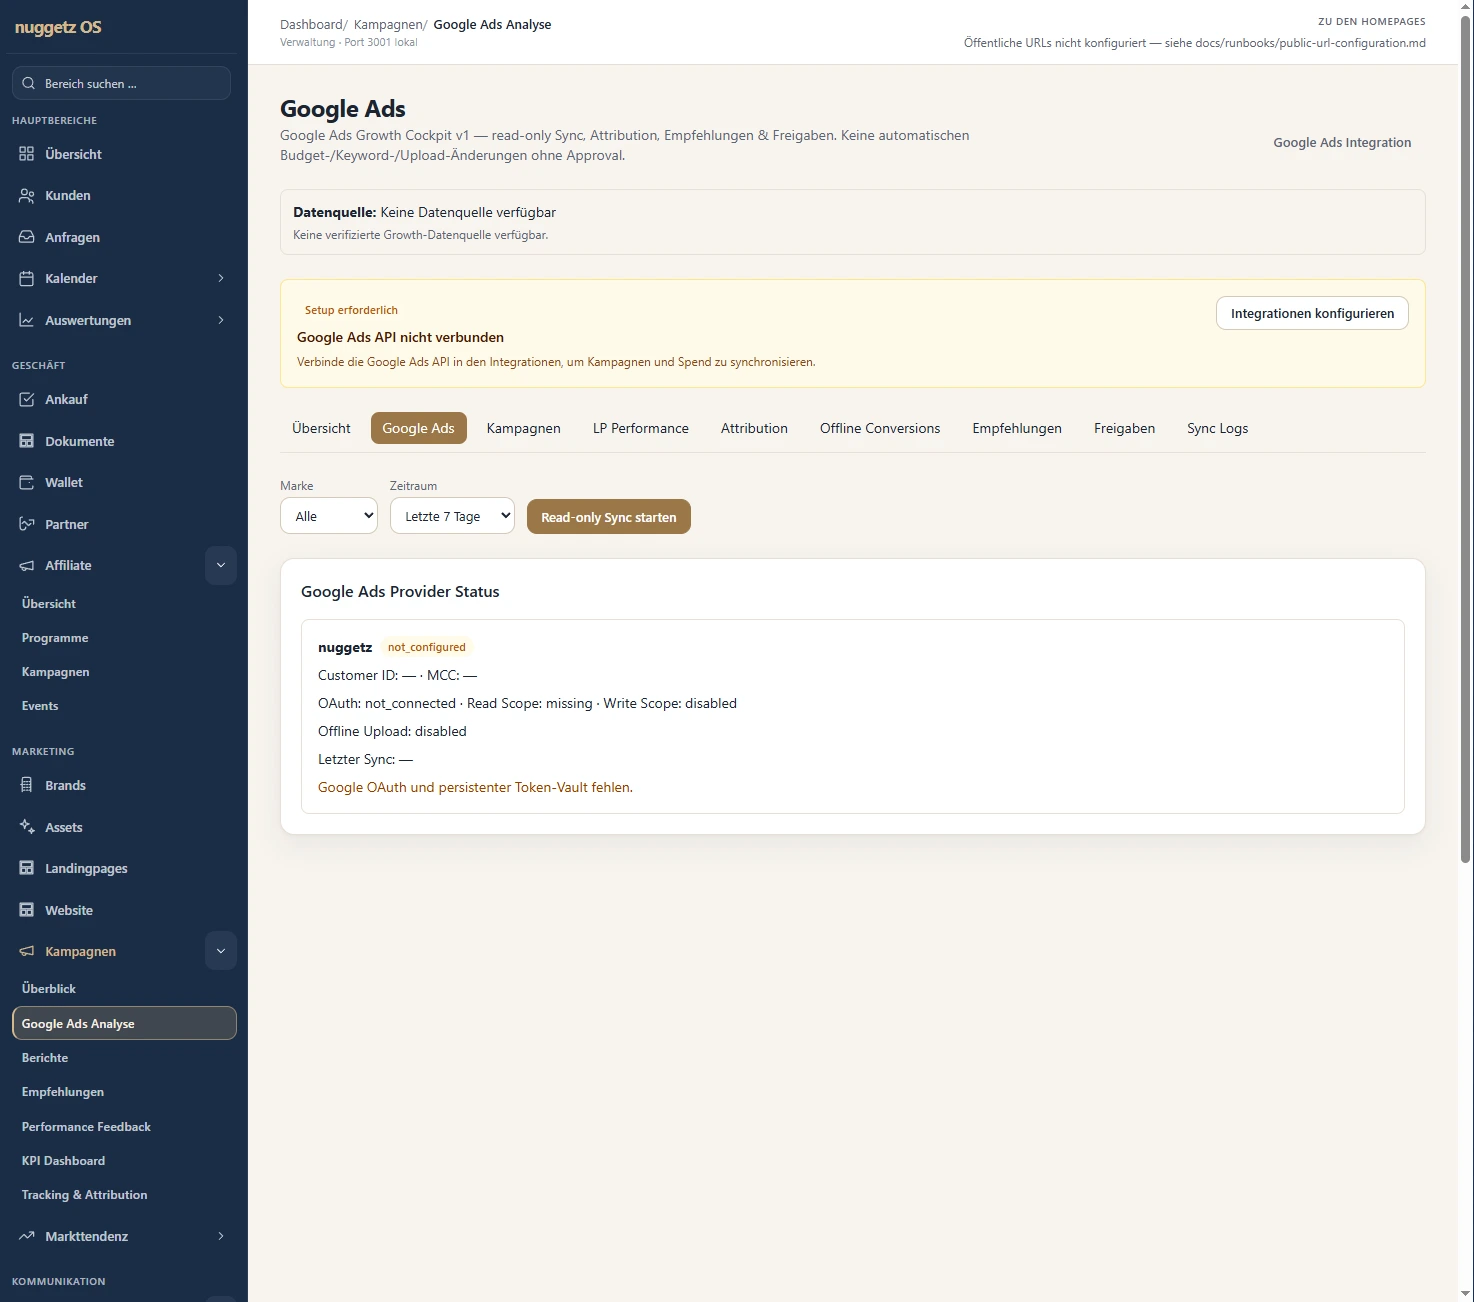The width and height of the screenshot is (1474, 1302).
Task: Open Übersicht via its grid icon under Hauptbereiche
Action: click(27, 154)
